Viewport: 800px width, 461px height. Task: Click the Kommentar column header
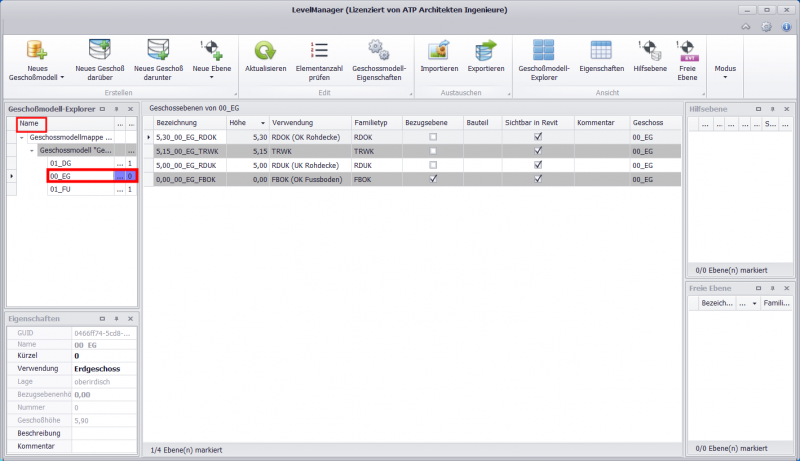point(602,123)
